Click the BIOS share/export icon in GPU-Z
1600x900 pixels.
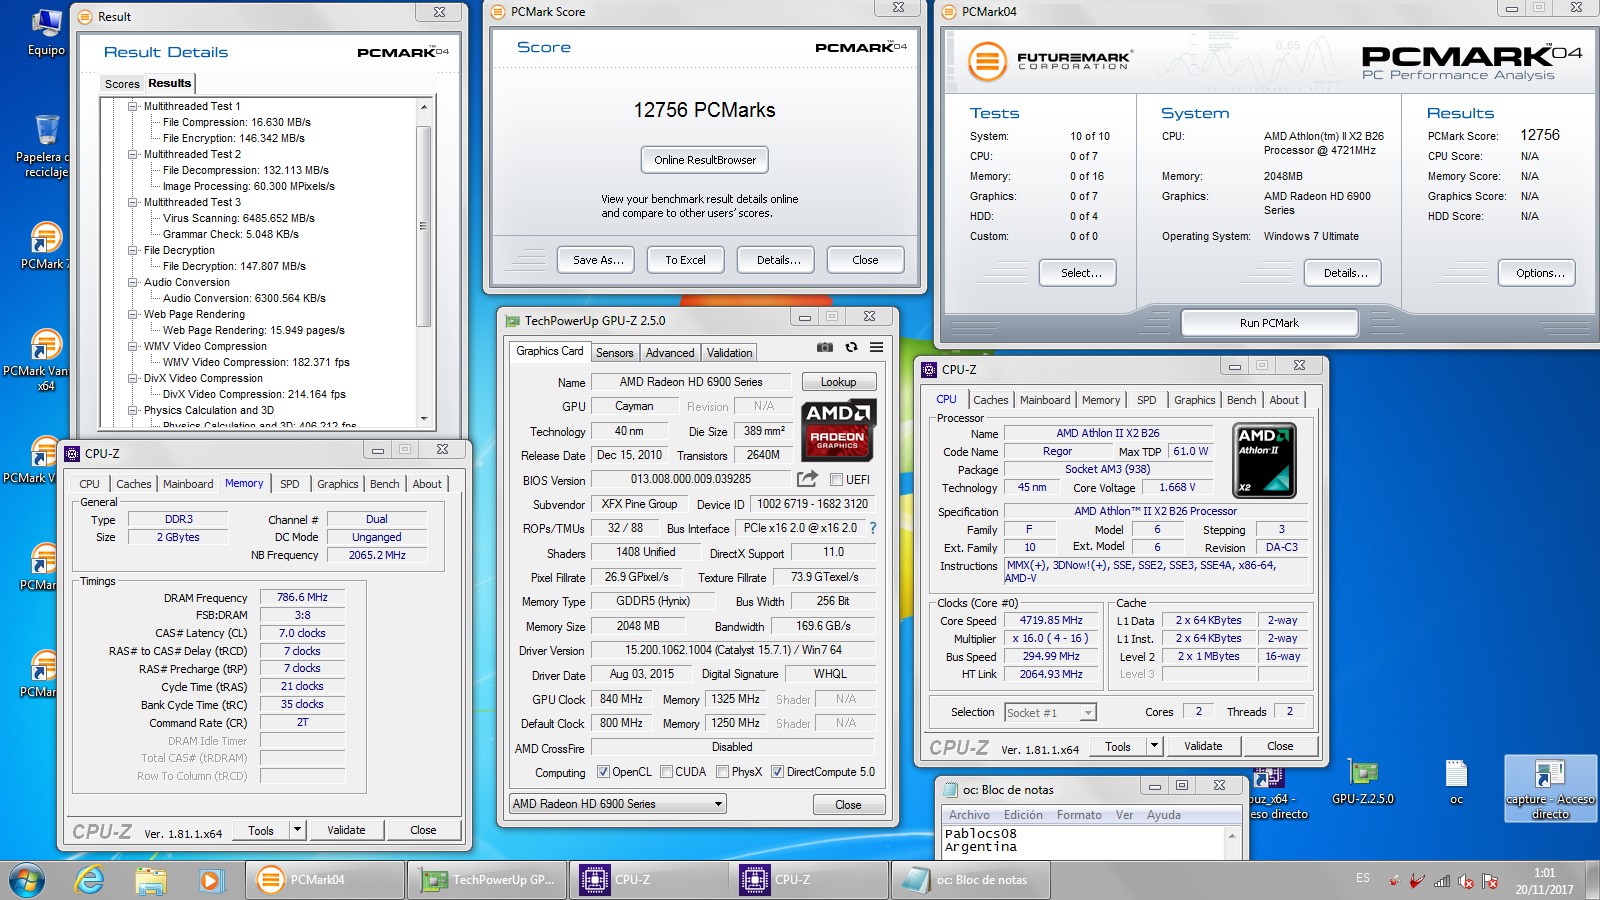[x=807, y=479]
